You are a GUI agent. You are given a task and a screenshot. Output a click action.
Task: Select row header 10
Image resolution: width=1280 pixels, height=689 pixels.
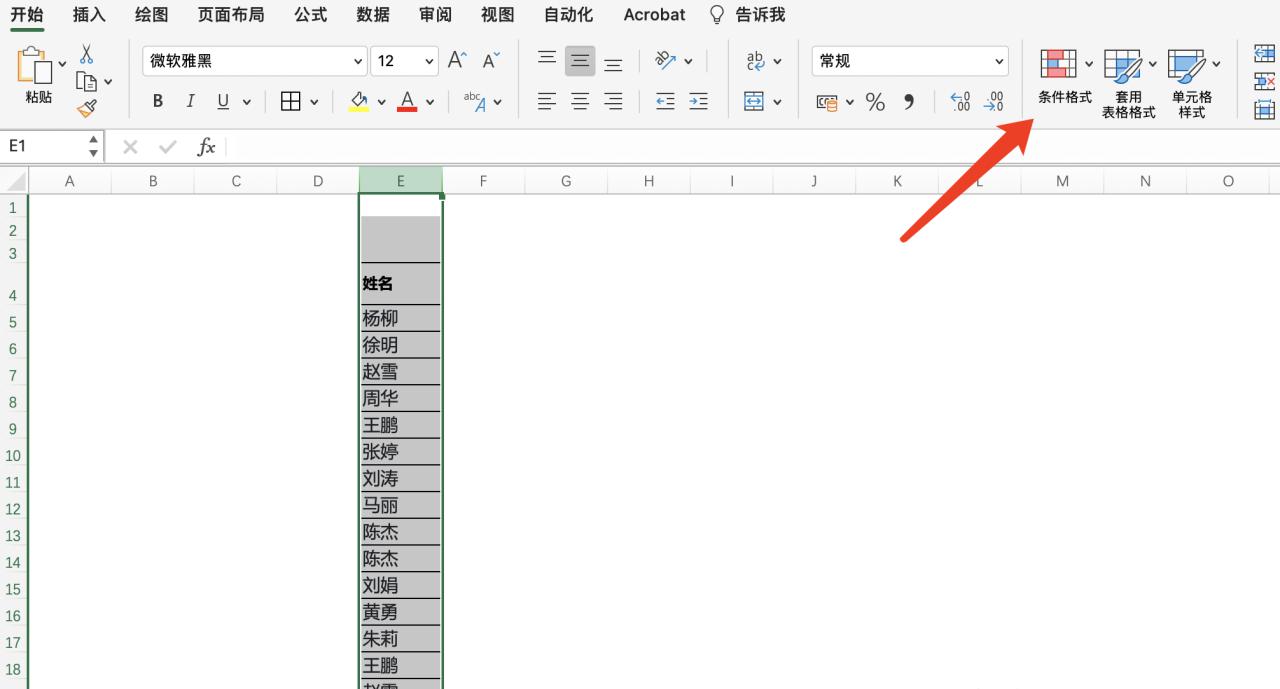pos(13,455)
